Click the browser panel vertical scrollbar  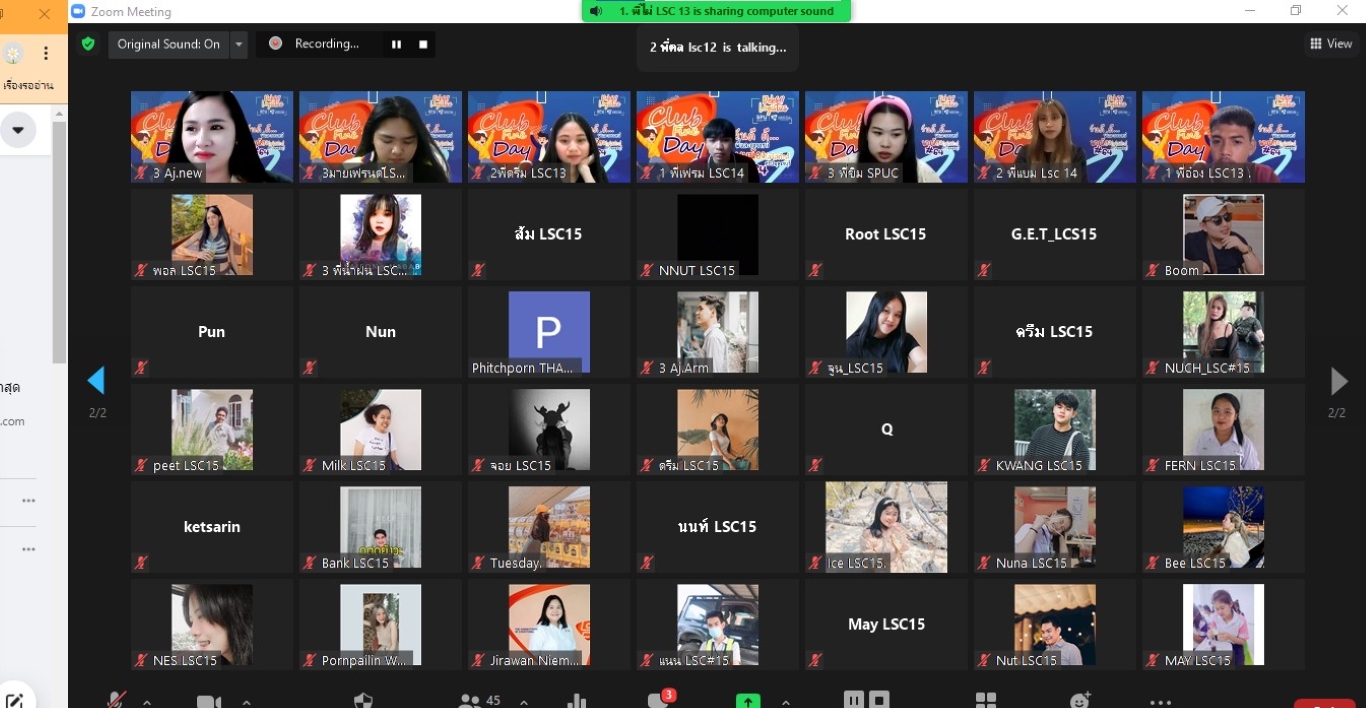click(x=59, y=242)
